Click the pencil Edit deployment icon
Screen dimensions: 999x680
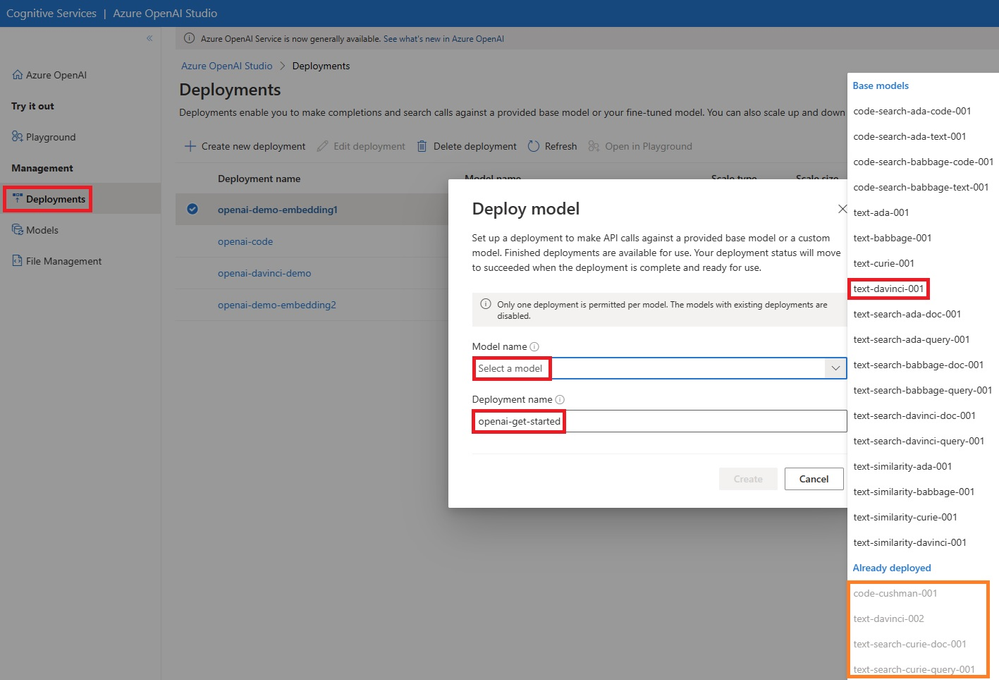tap(322, 146)
